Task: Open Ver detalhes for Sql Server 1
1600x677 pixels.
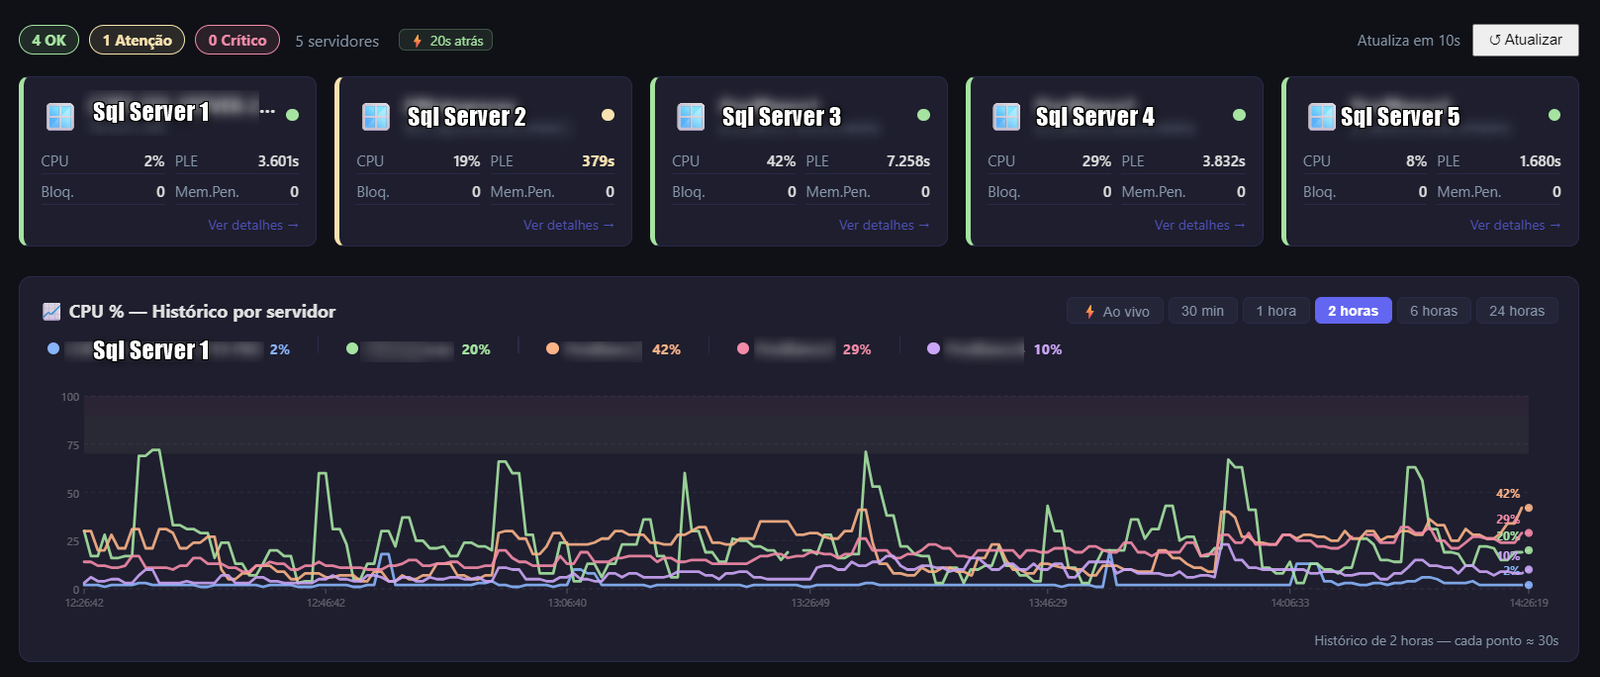Action: (253, 225)
